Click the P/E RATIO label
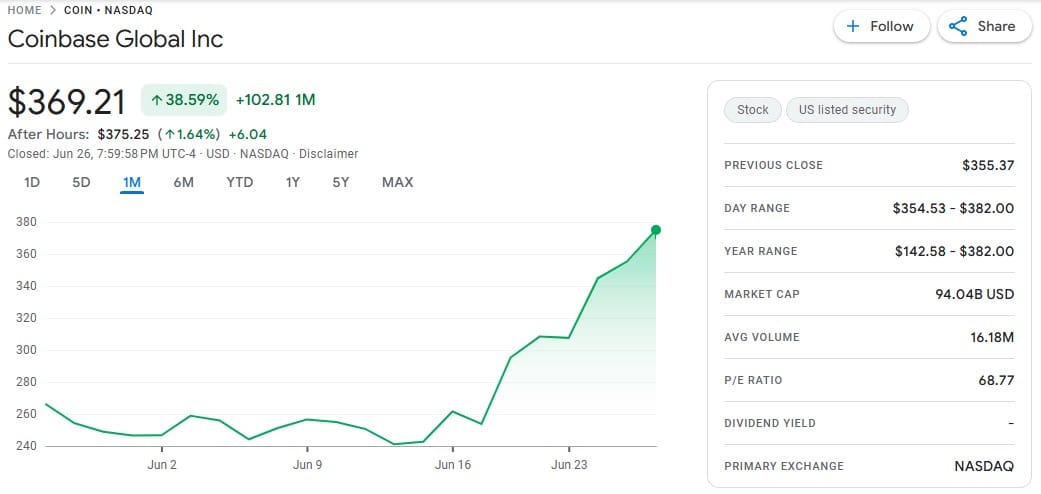The width and height of the screenshot is (1041, 494). (x=754, y=380)
